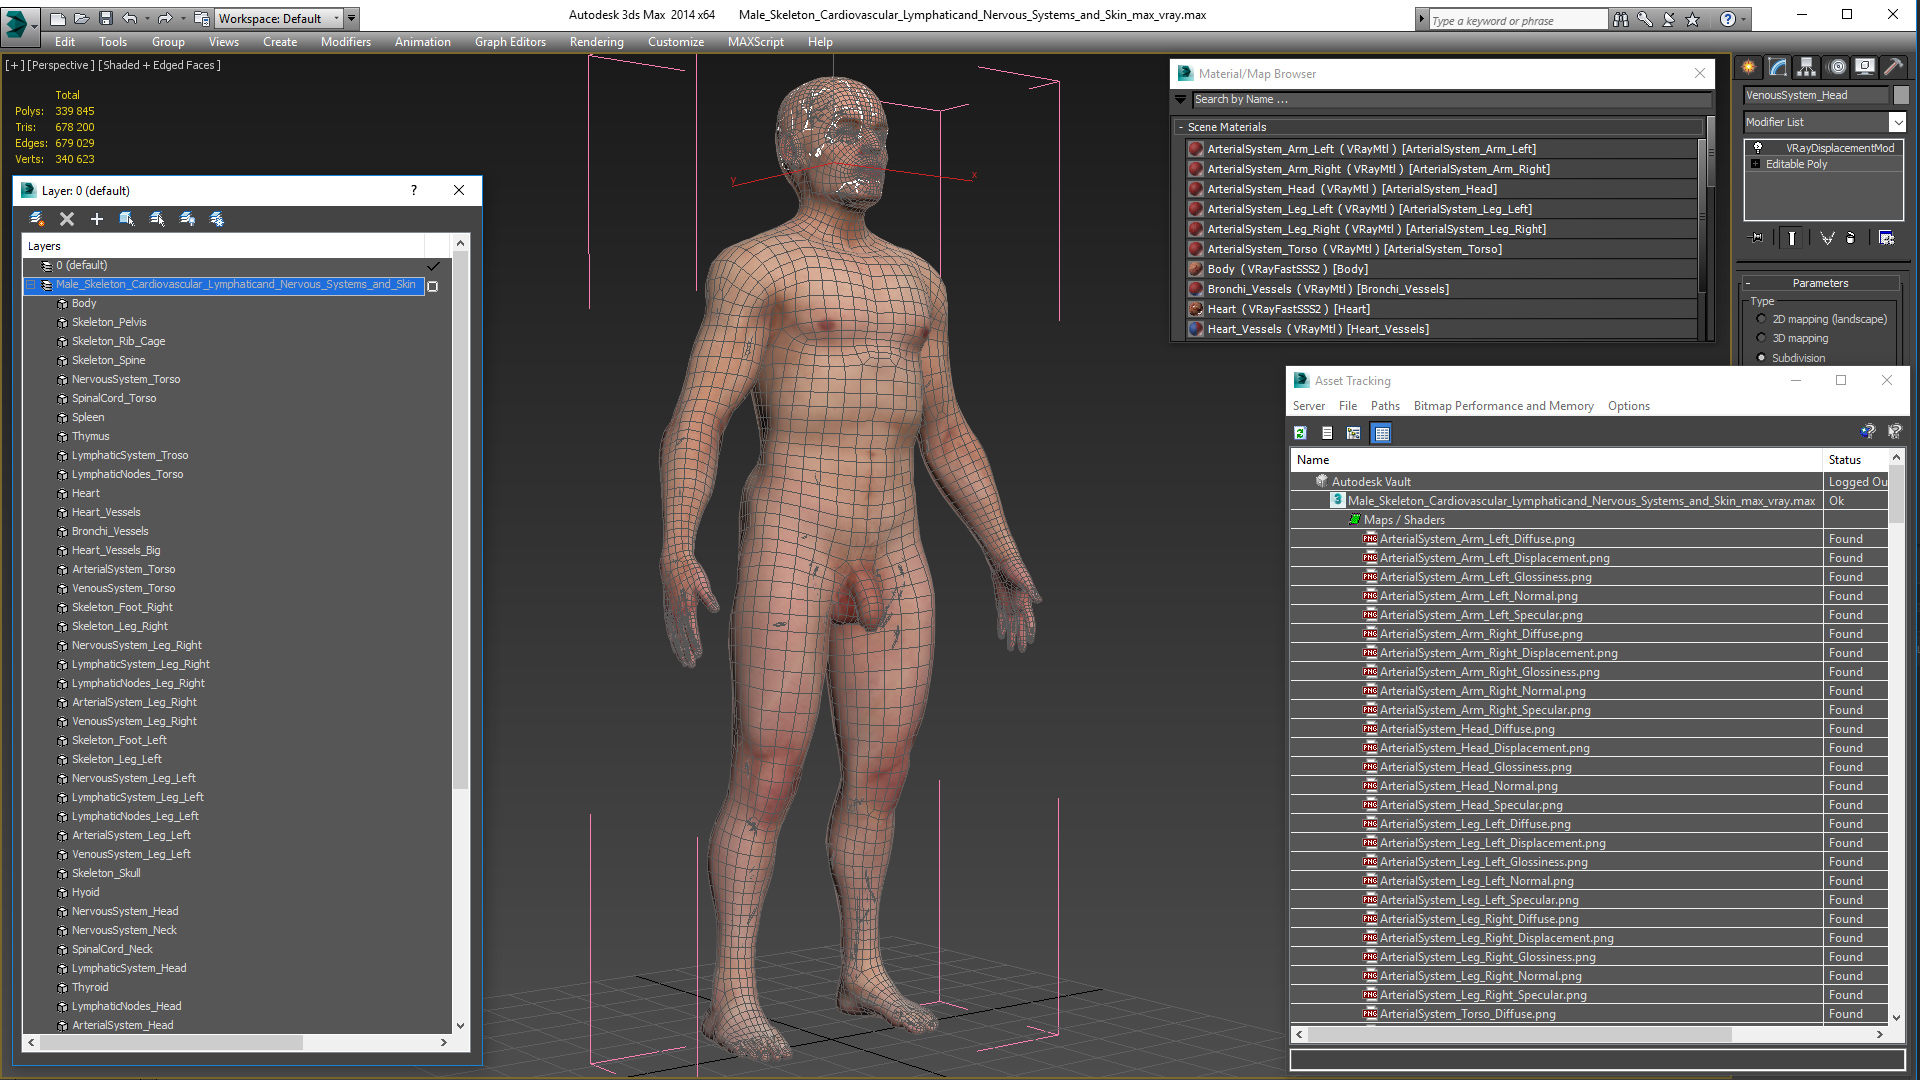The width and height of the screenshot is (1920, 1080).
Task: Open the Rendering menu
Action: 596,42
